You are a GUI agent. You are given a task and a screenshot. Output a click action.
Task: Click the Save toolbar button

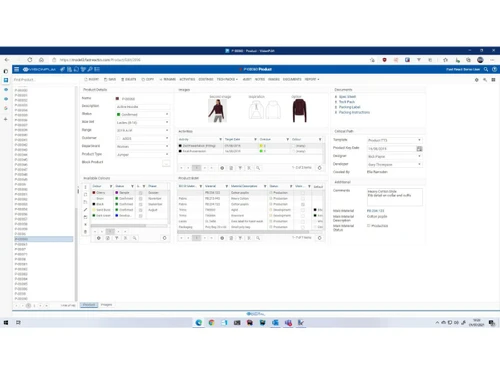click(x=110, y=79)
